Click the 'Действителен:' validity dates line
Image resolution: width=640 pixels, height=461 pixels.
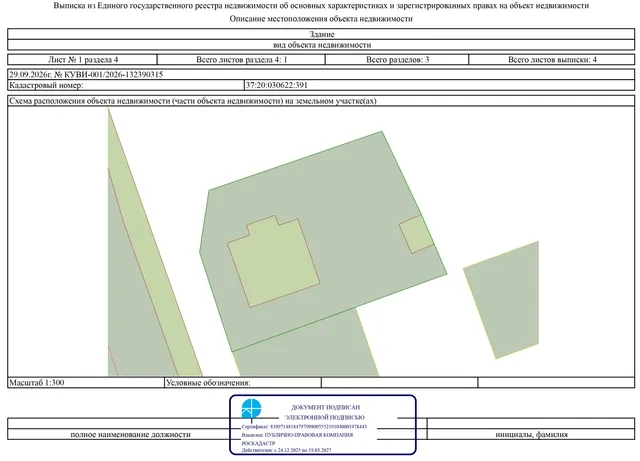286,450
